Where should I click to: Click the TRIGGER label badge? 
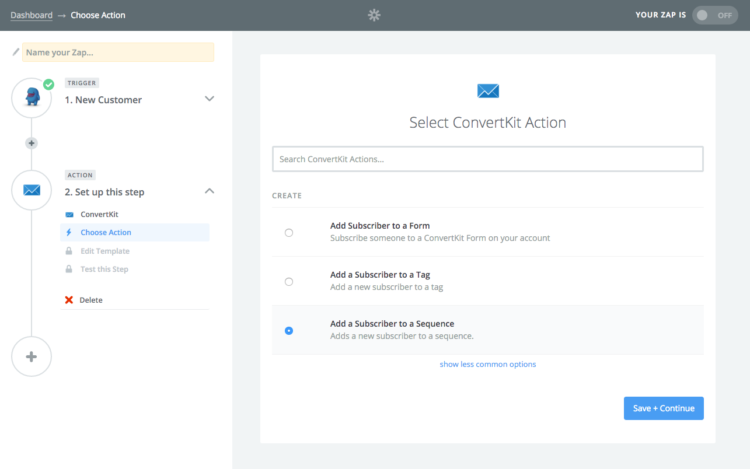point(82,83)
